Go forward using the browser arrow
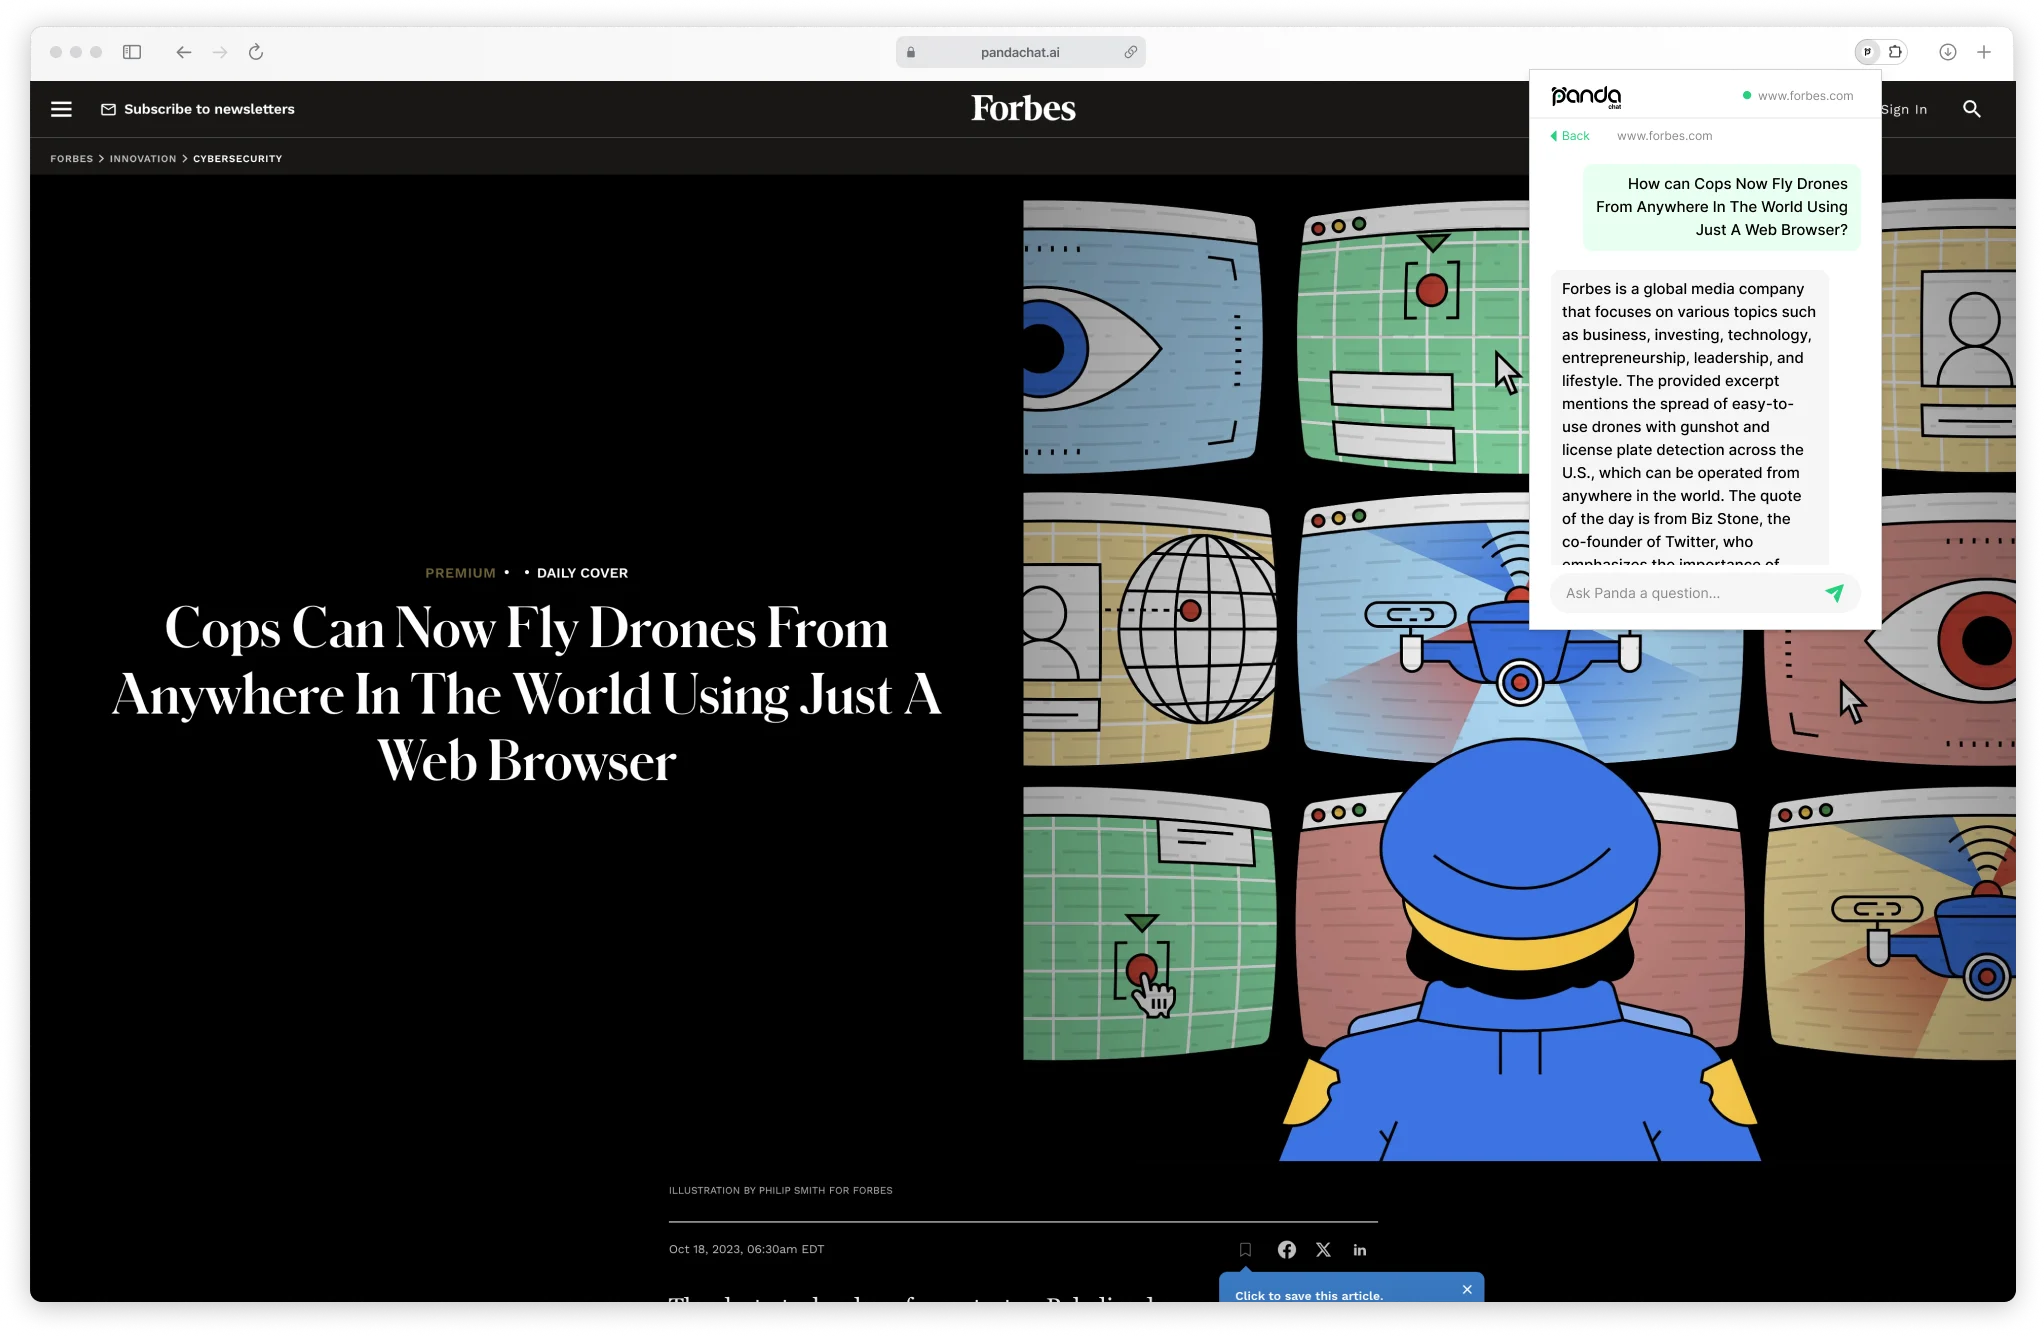This screenshot has height=1336, width=2044. pyautogui.click(x=220, y=52)
